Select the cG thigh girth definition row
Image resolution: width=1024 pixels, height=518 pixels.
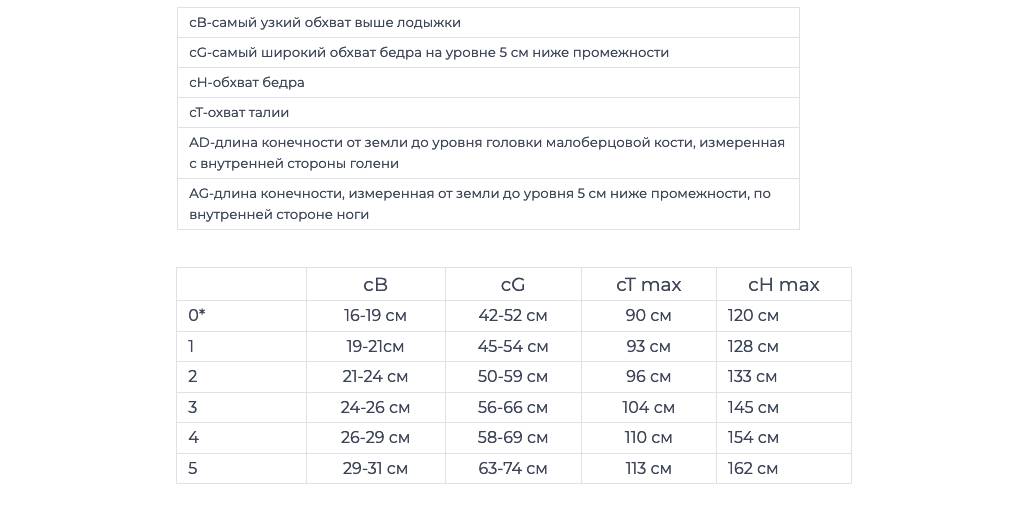(488, 53)
